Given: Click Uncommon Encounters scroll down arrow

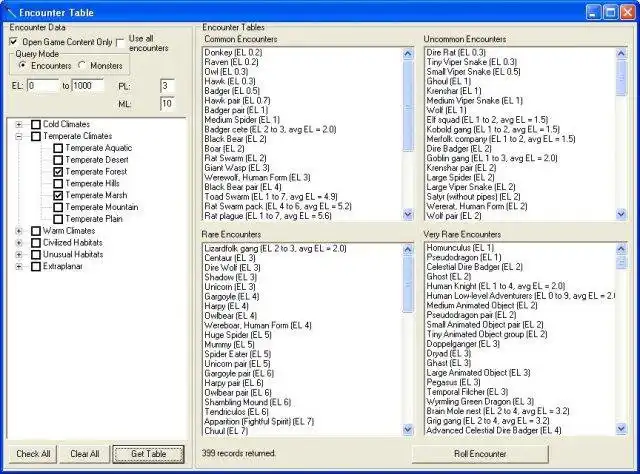Looking at the screenshot, I should point(621,214).
